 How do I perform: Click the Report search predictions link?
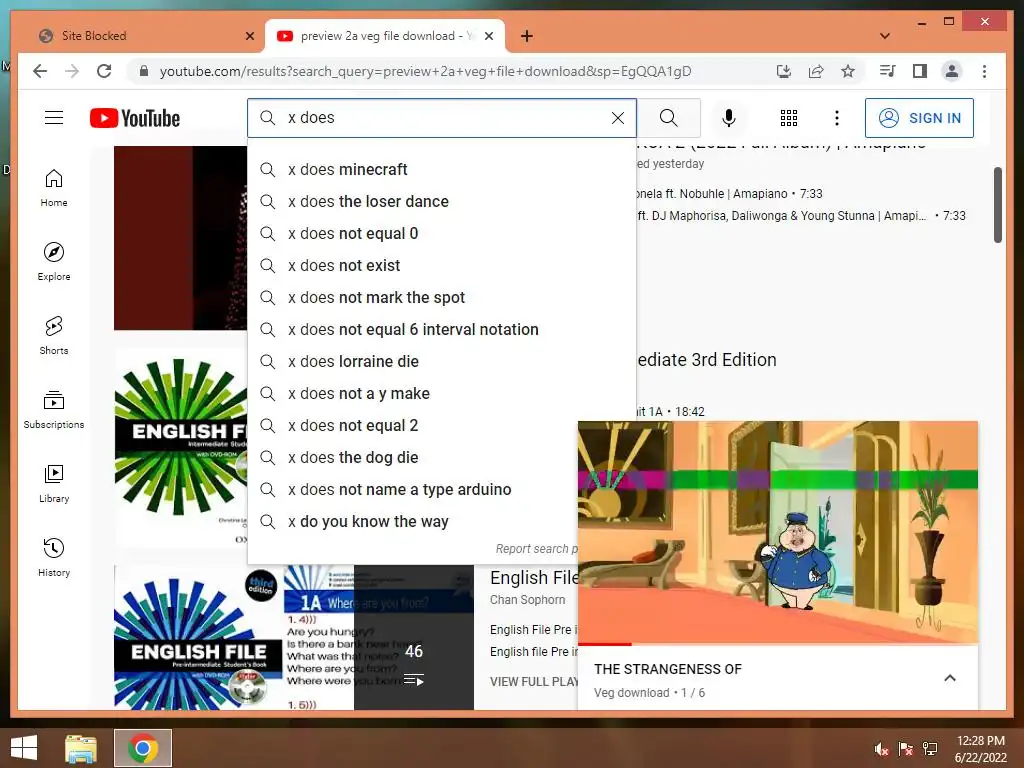pos(536,549)
